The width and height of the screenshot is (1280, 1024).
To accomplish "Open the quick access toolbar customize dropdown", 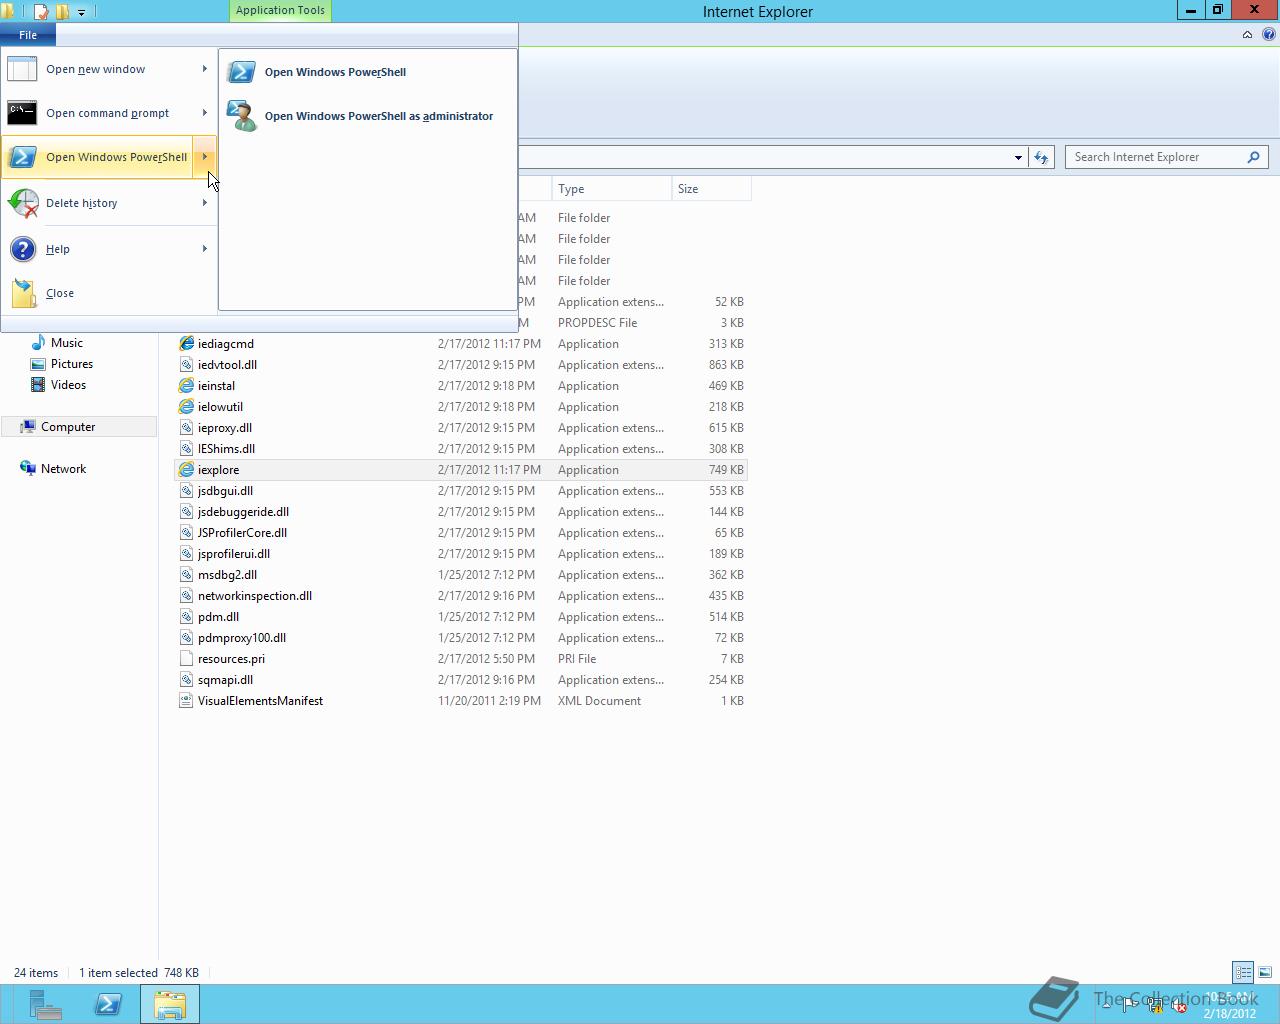I will click(81, 12).
